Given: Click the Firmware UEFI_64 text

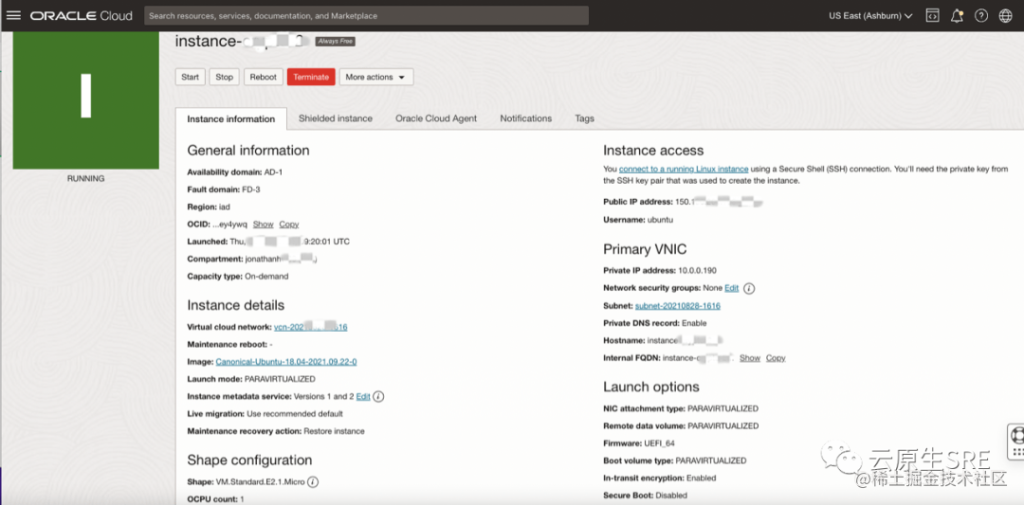Looking at the screenshot, I should [639, 443].
